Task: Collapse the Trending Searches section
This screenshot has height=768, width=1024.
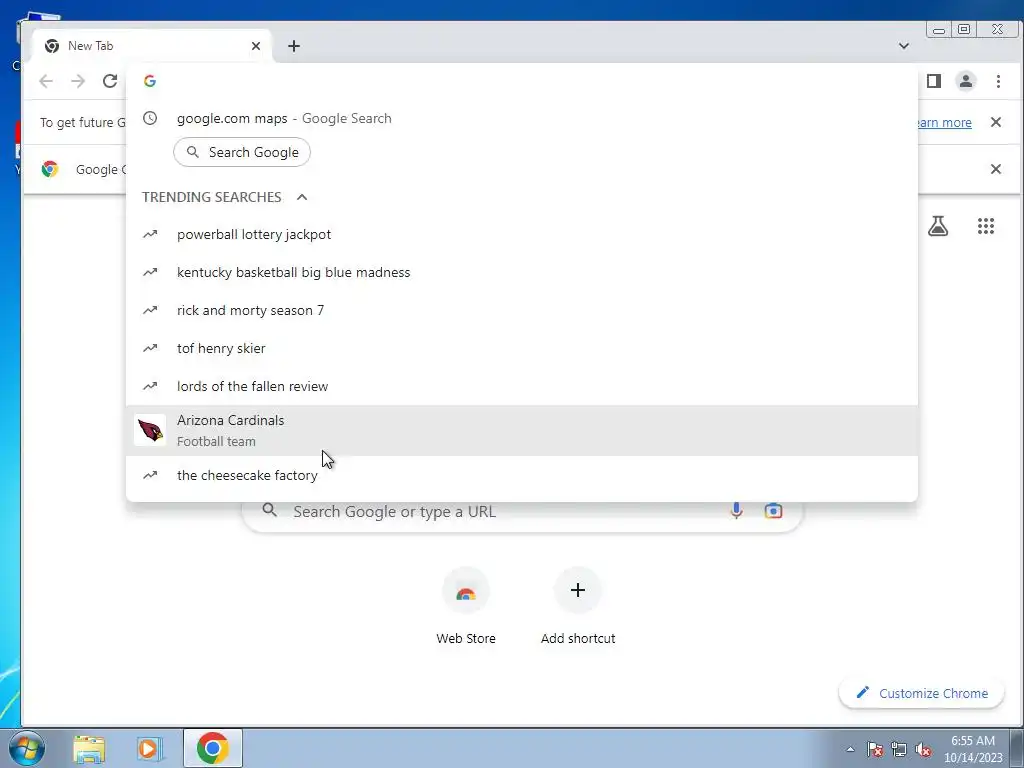Action: [302, 197]
